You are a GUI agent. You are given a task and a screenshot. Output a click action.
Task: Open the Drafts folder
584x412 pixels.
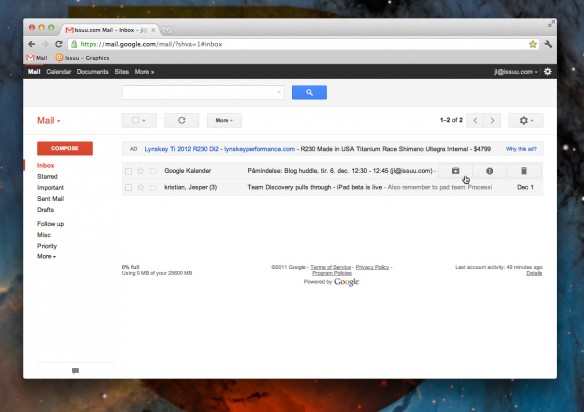[45, 210]
